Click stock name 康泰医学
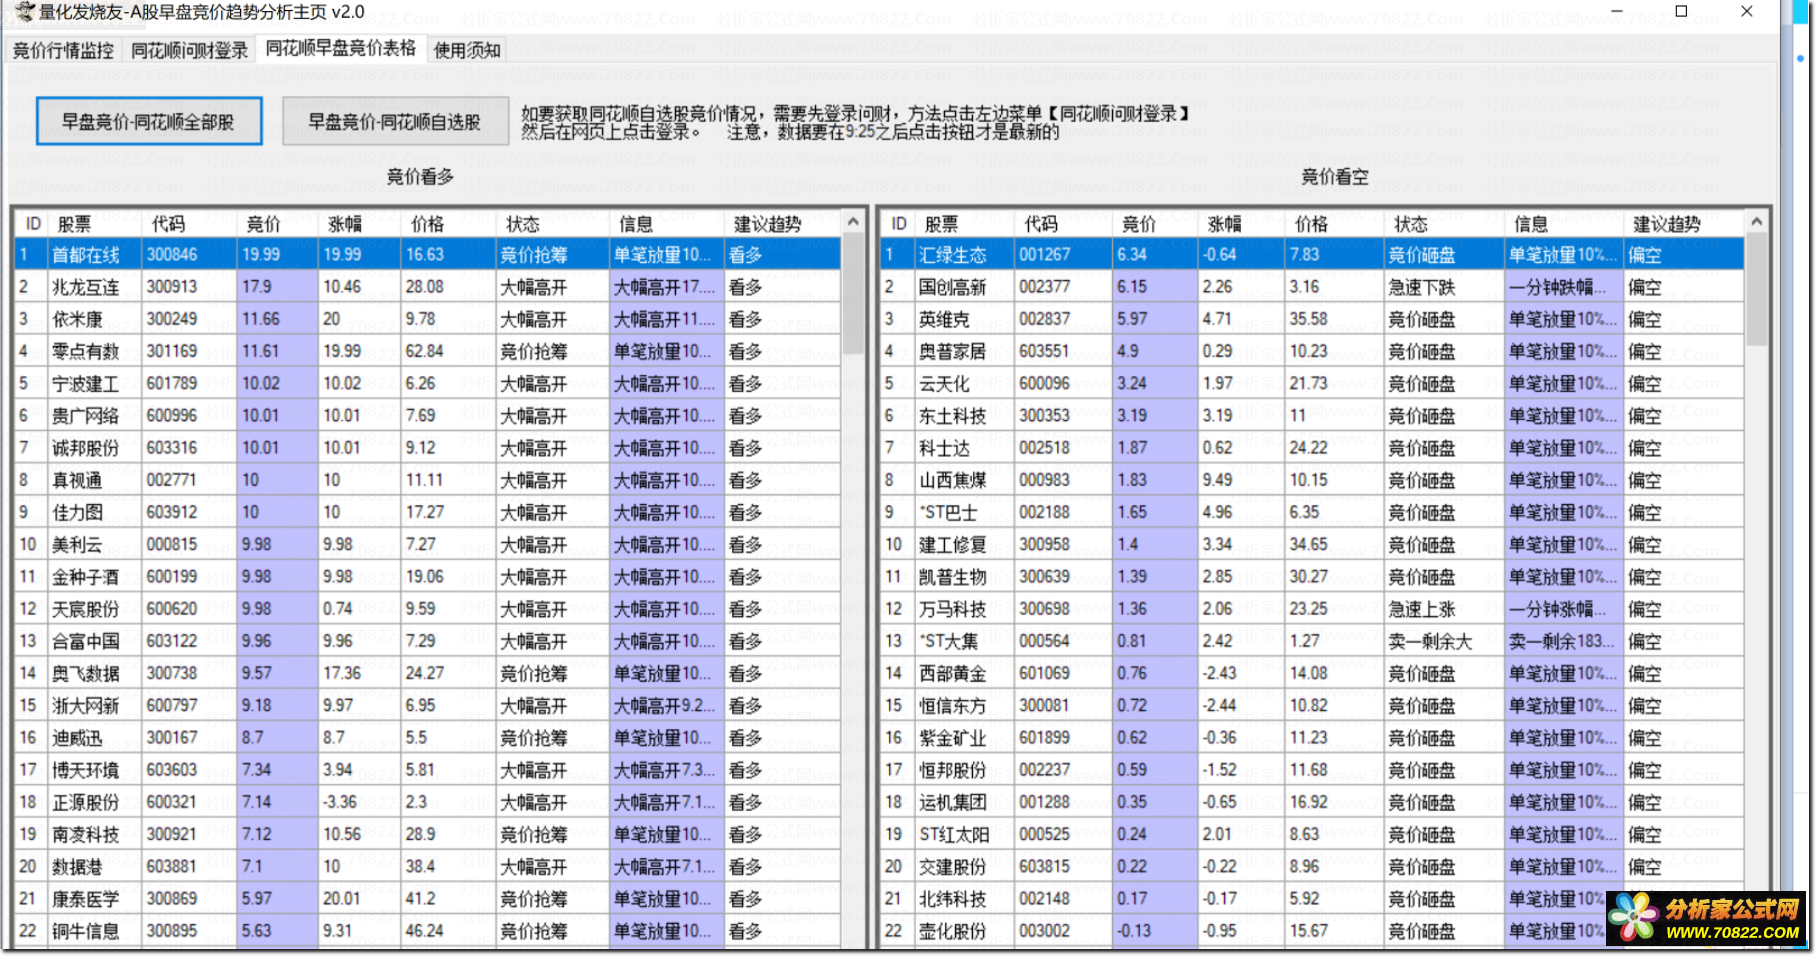The height and width of the screenshot is (957, 1818). tap(85, 899)
